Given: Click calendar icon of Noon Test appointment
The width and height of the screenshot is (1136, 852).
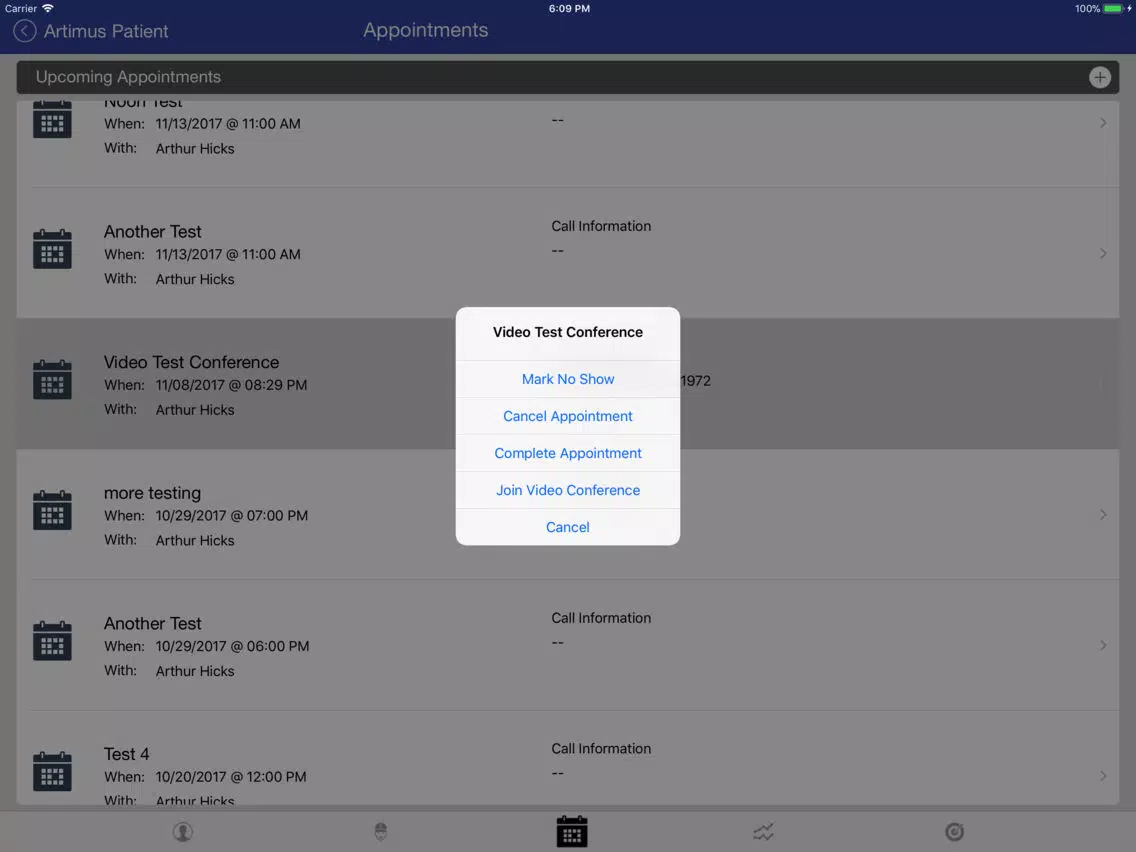Looking at the screenshot, I should click(x=52, y=120).
